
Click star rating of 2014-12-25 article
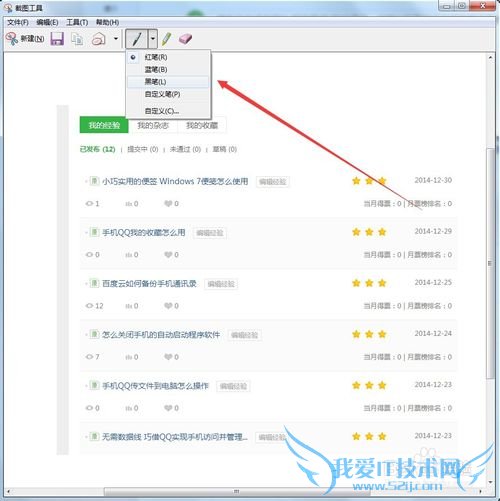(x=369, y=283)
